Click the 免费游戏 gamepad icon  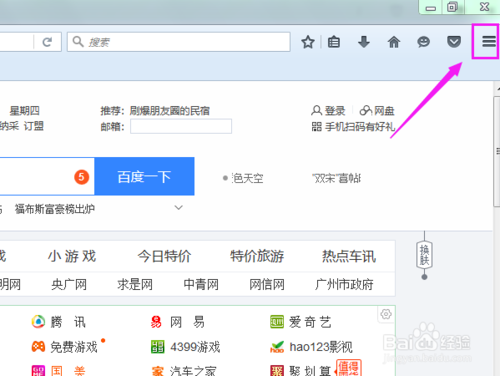[x=38, y=347]
